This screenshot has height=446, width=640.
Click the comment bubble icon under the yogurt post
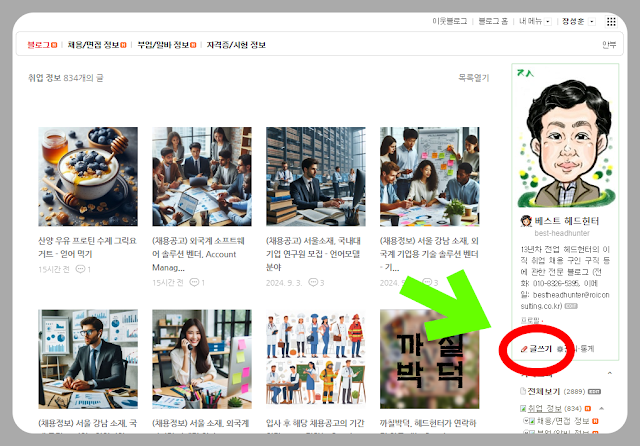(x=80, y=269)
